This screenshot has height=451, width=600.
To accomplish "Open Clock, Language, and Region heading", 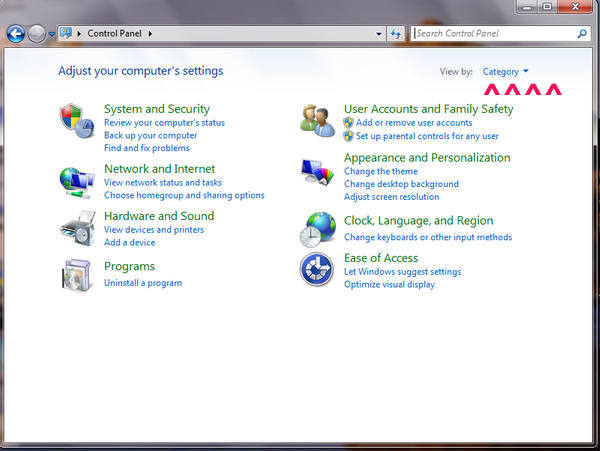I will pos(418,221).
